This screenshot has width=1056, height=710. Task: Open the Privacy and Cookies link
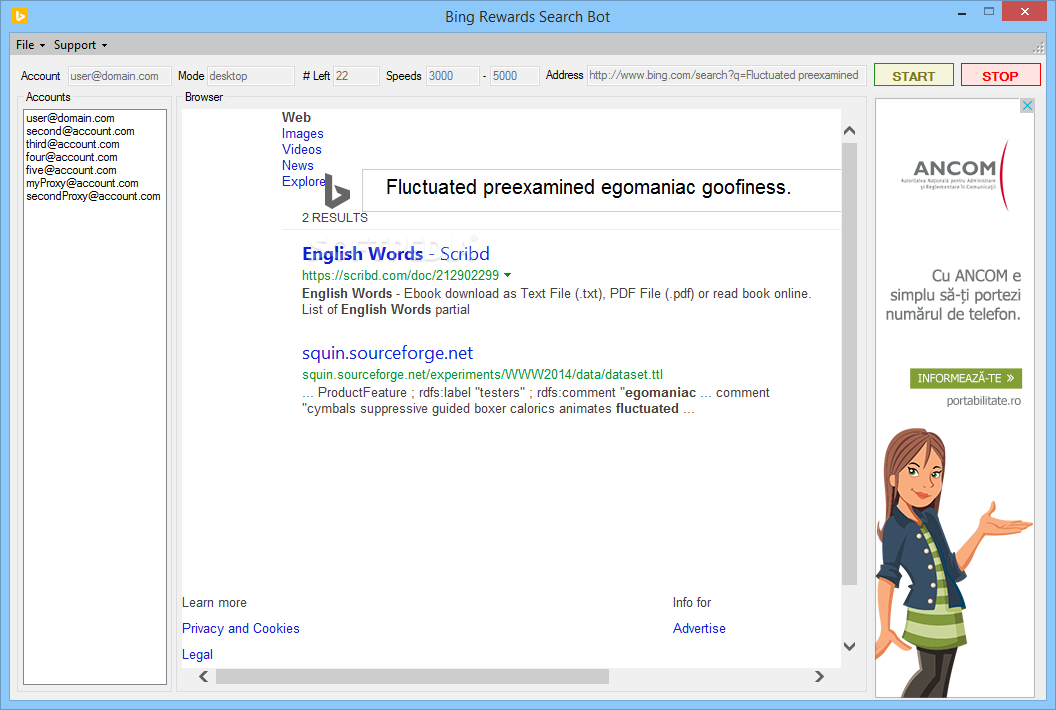(x=240, y=628)
